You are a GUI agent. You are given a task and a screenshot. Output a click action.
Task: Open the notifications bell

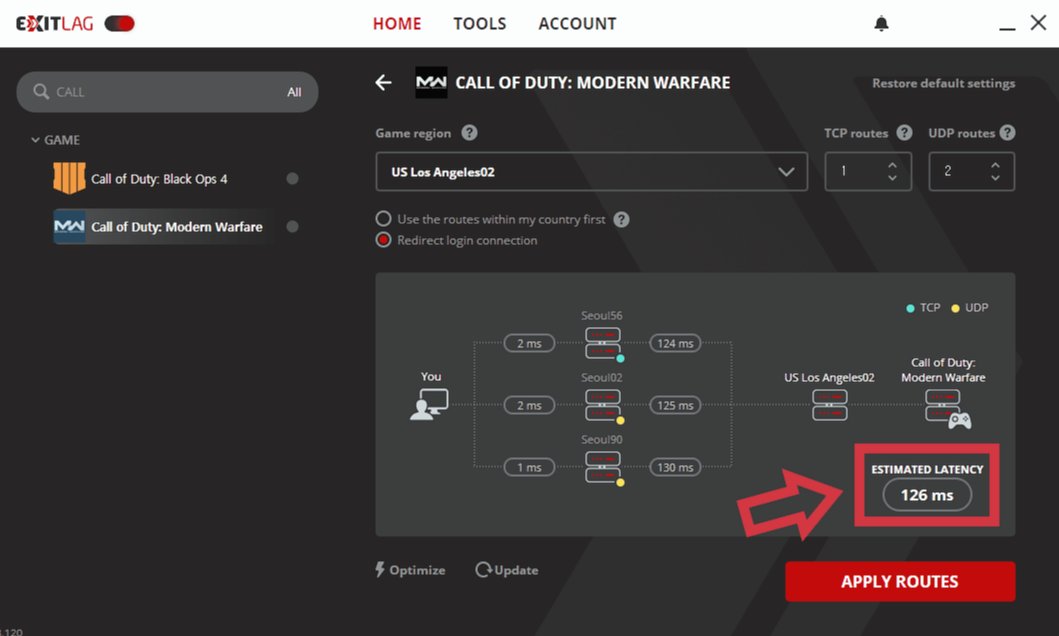click(881, 24)
